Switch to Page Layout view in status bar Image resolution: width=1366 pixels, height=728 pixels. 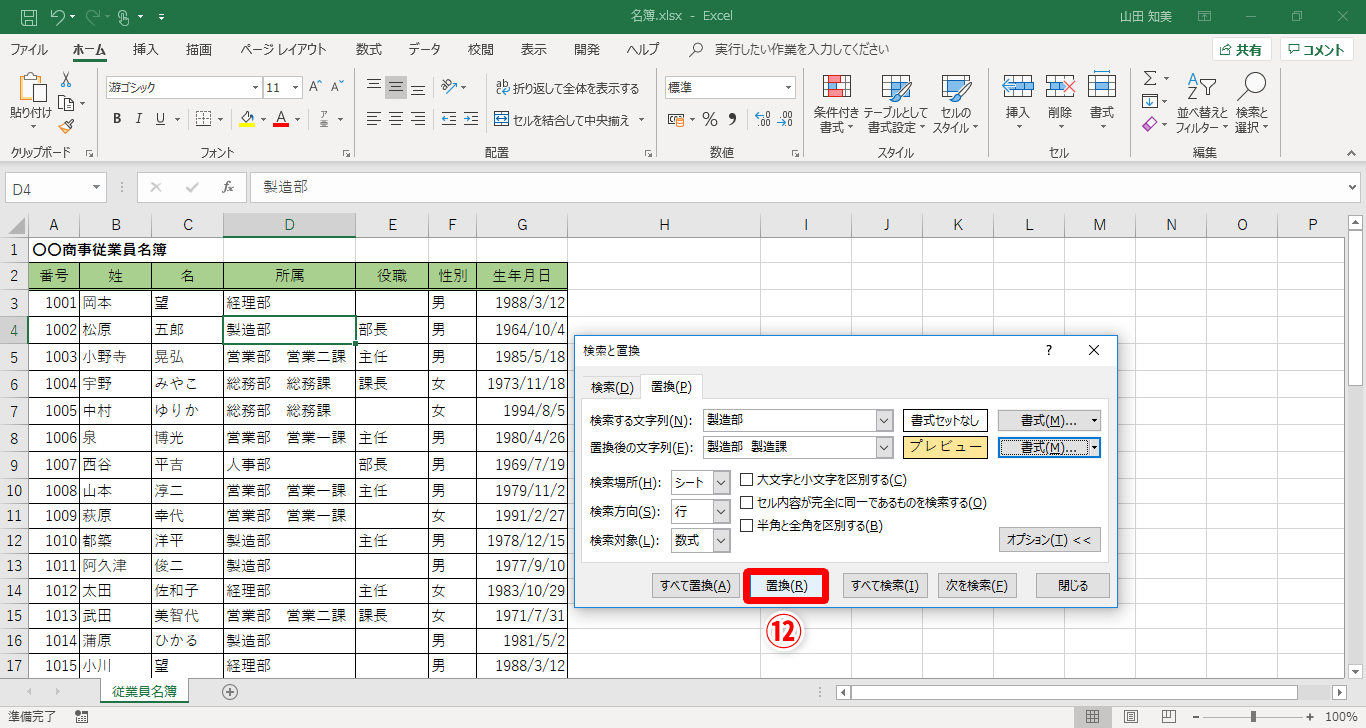(x=1130, y=716)
